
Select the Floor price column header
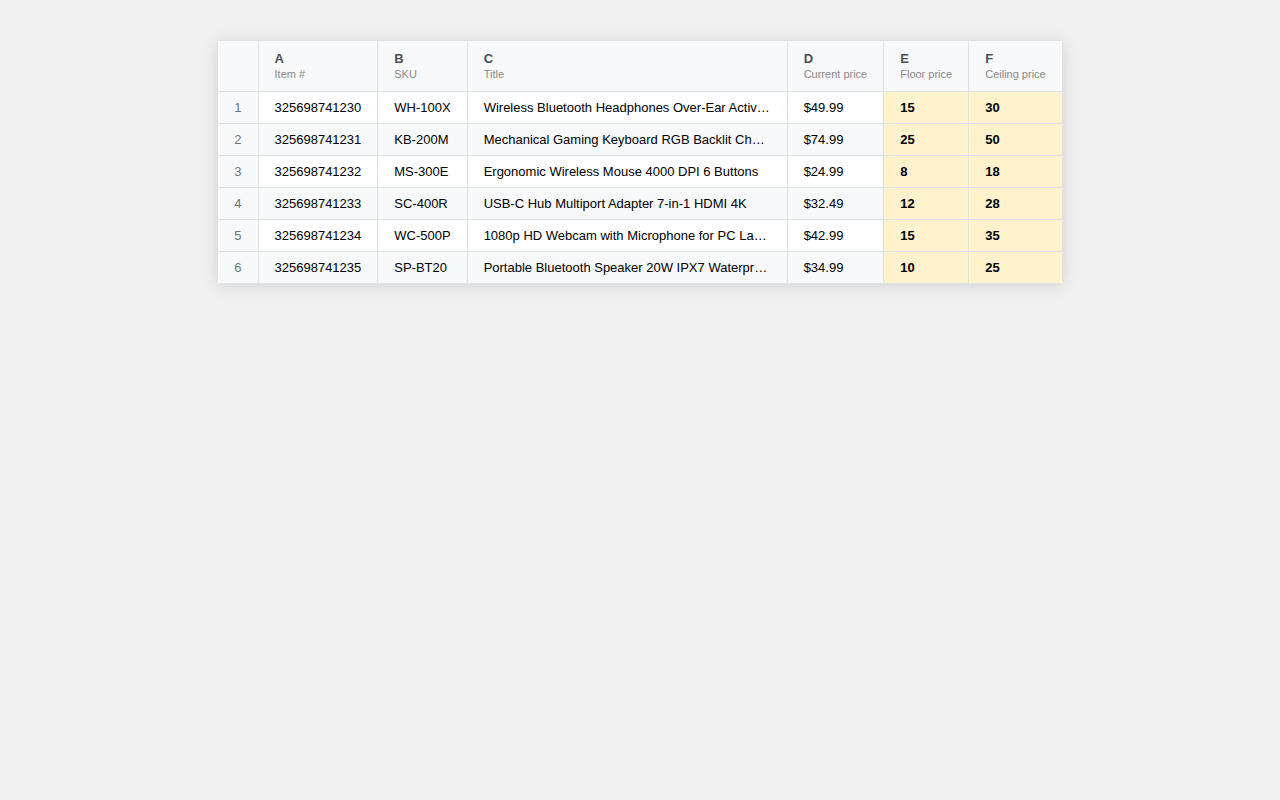(x=925, y=66)
